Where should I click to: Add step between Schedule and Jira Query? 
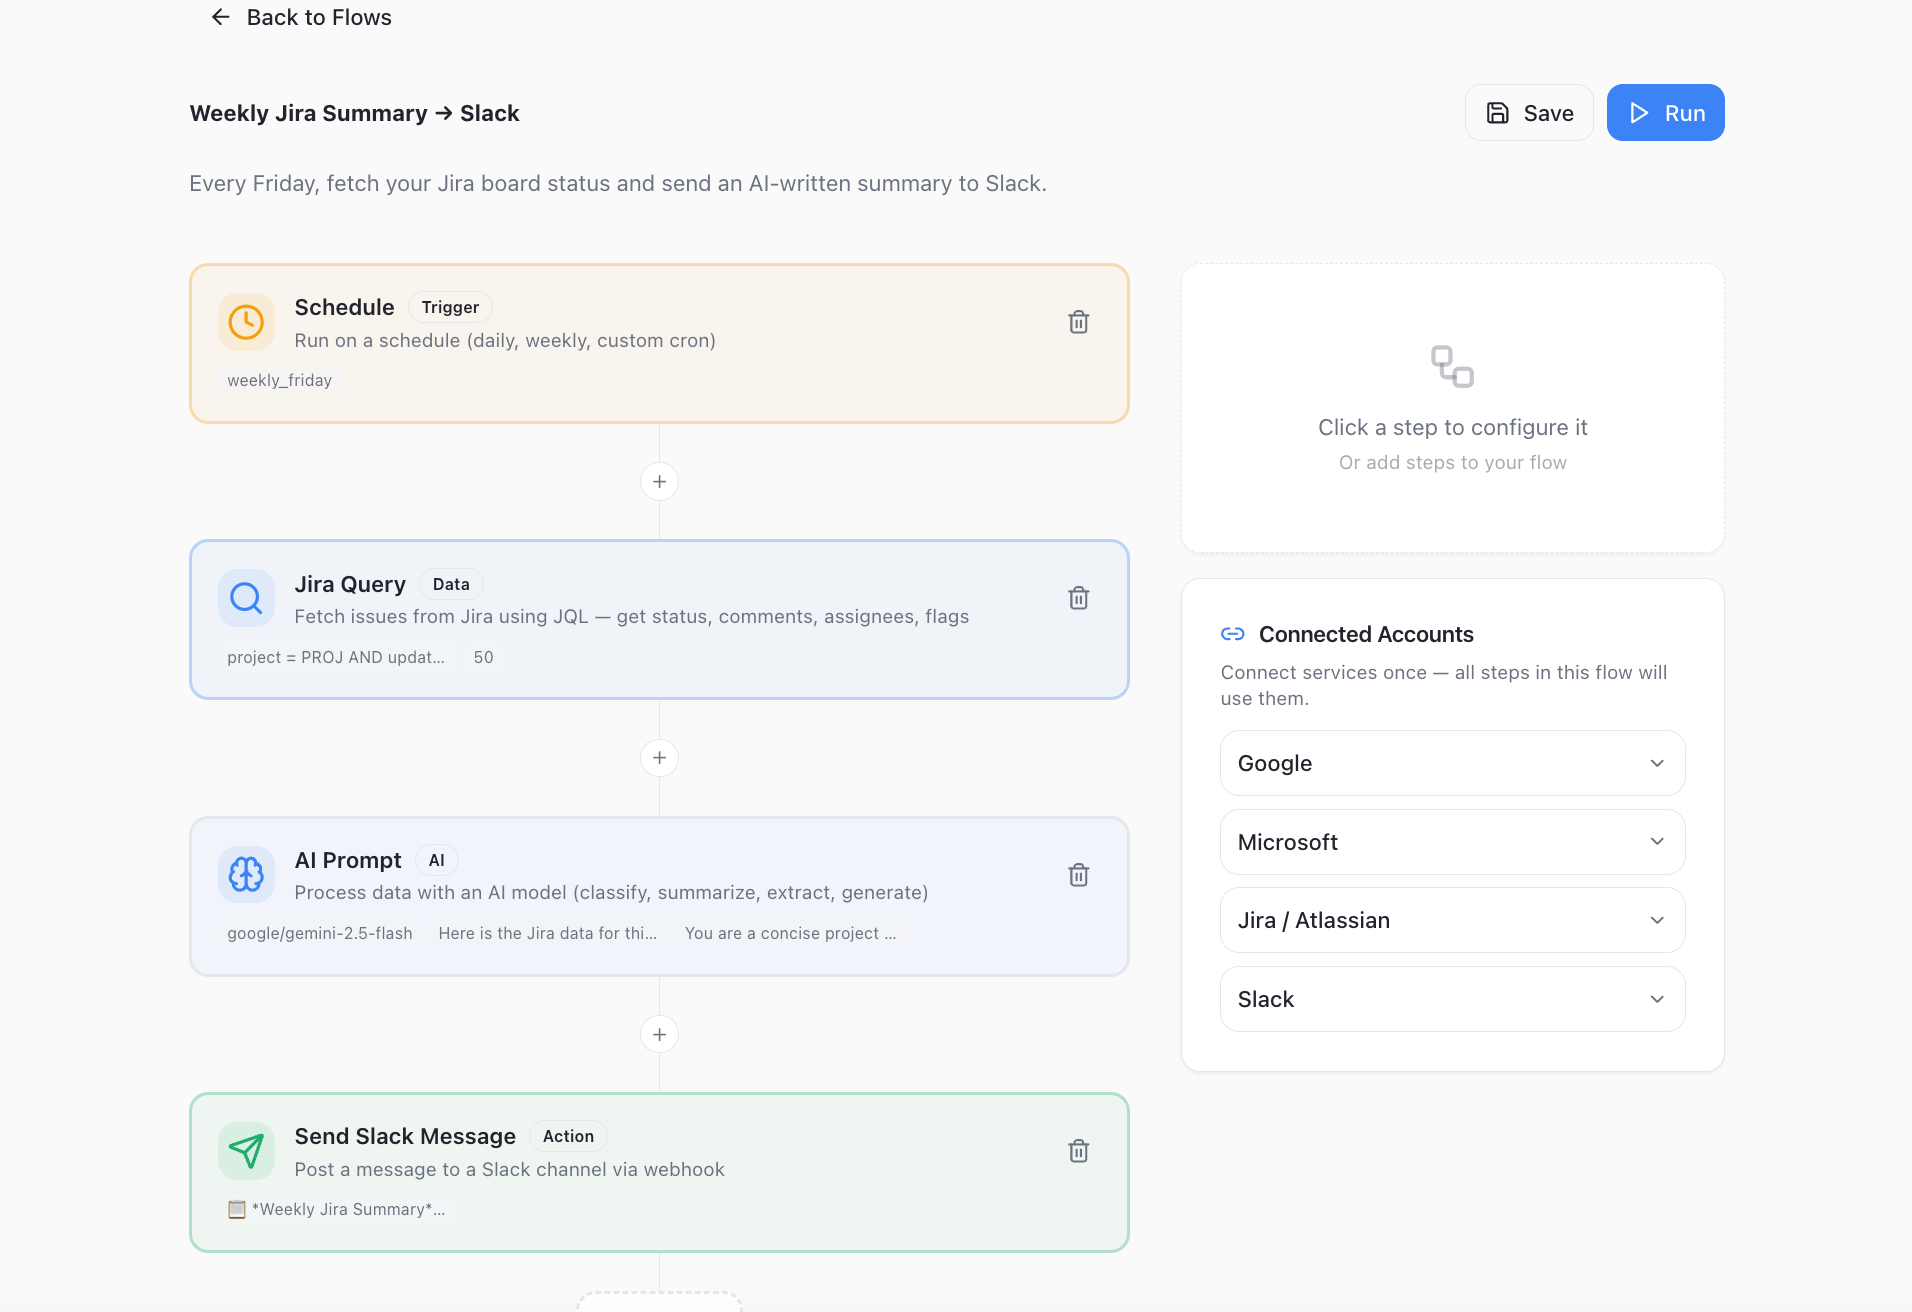click(659, 482)
